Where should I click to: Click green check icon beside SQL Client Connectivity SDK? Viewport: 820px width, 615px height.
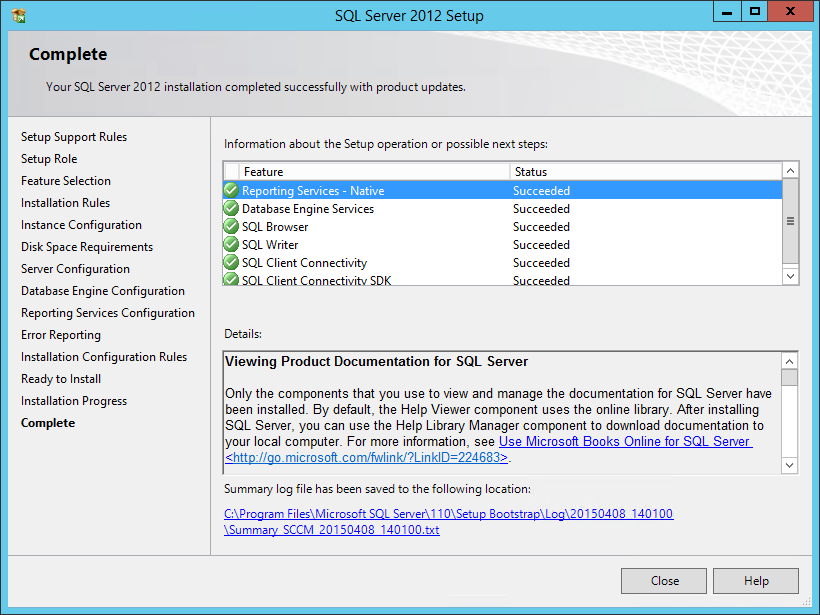[231, 279]
